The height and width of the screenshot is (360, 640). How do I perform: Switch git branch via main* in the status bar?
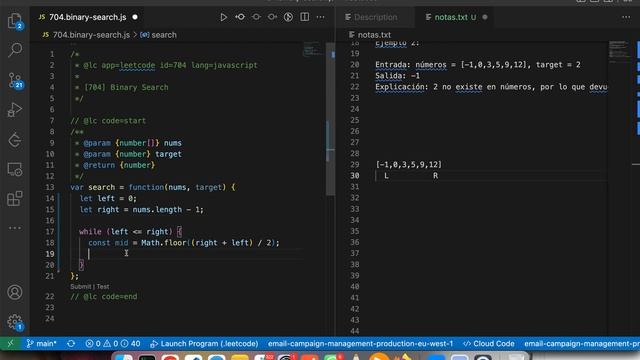(41, 344)
